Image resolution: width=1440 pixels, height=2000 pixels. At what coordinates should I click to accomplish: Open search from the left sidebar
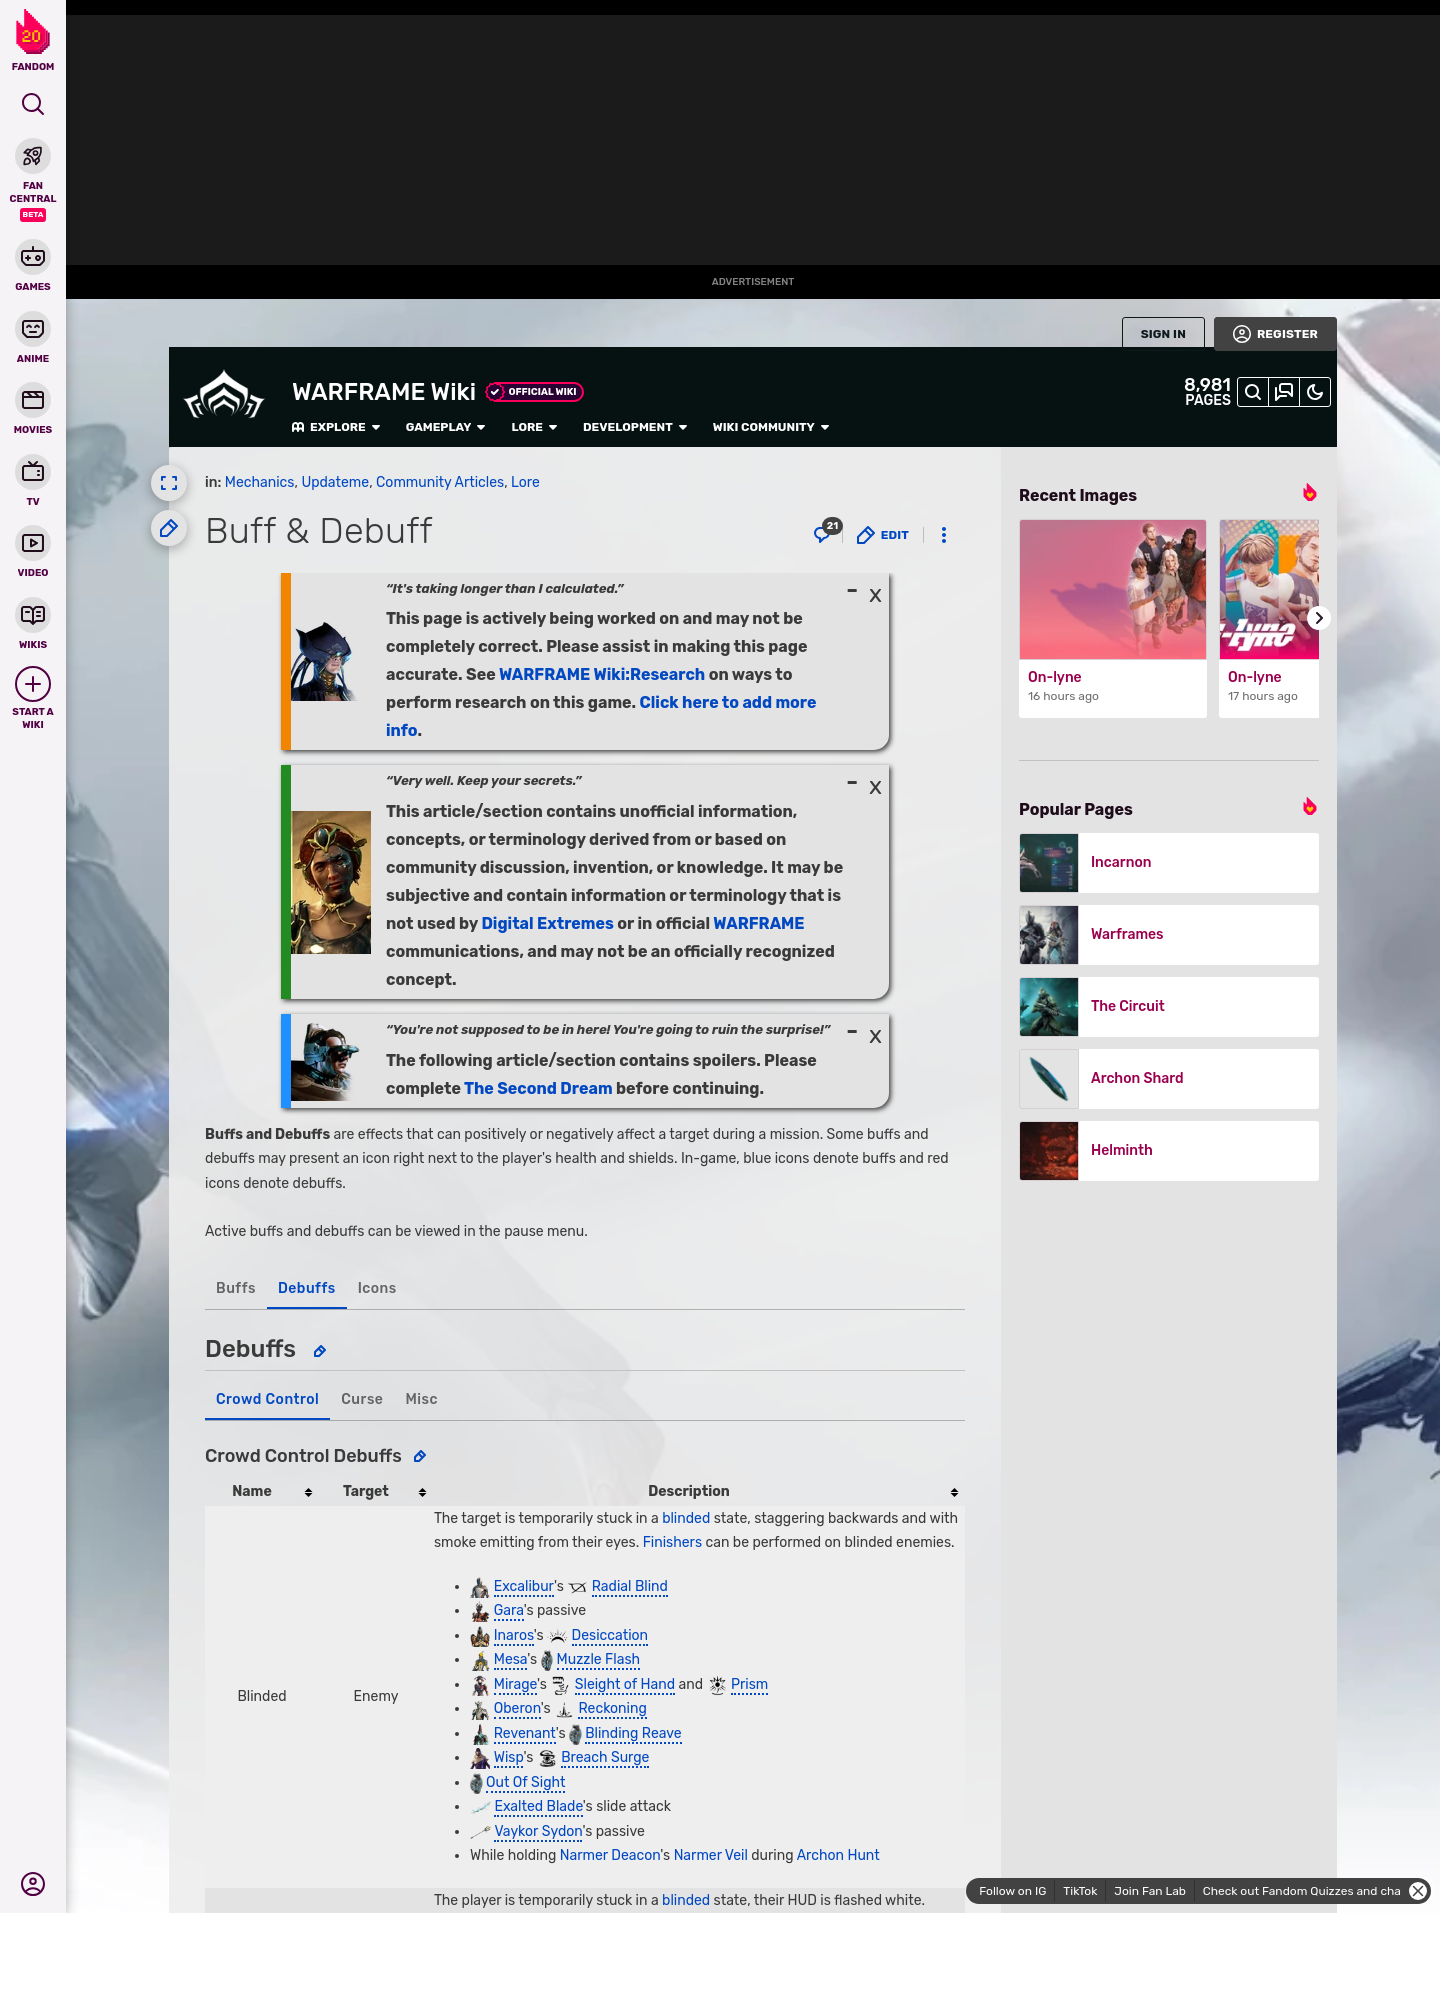pyautogui.click(x=33, y=104)
